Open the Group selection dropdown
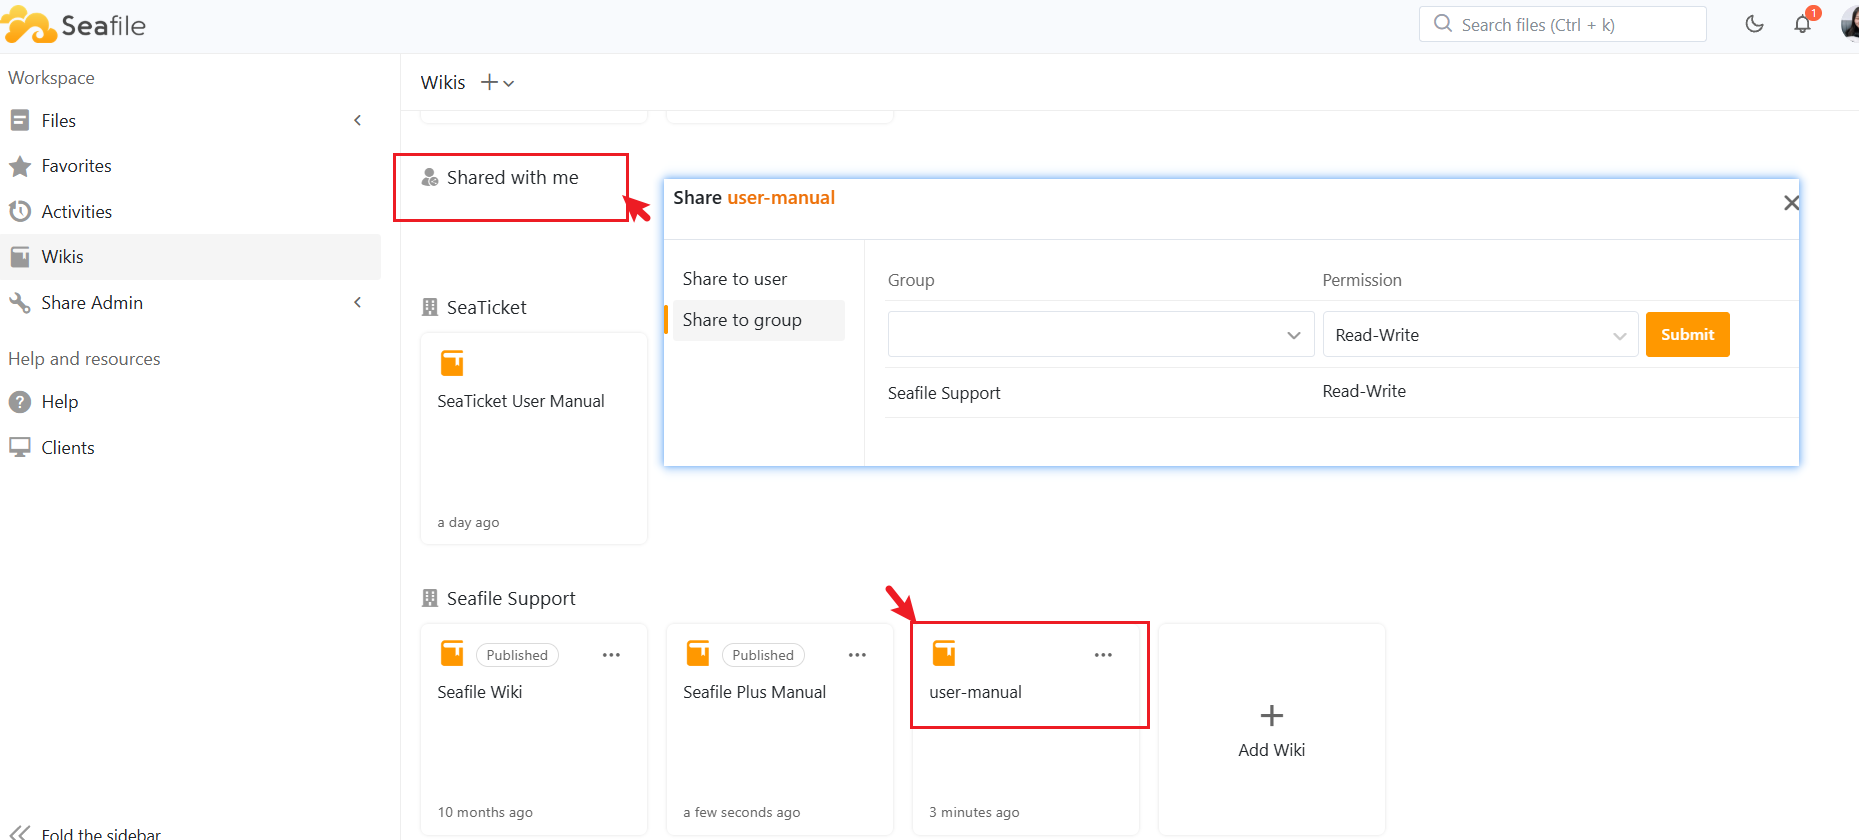1859x840 pixels. pos(1100,335)
